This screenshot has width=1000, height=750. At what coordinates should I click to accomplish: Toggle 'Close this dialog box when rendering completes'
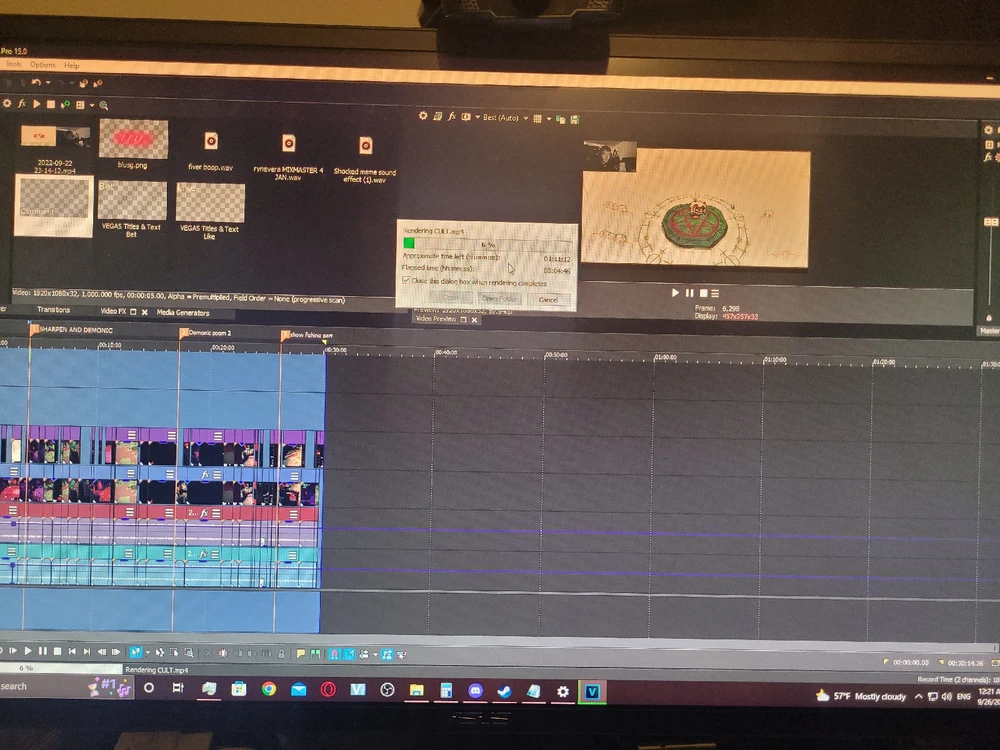pos(407,282)
